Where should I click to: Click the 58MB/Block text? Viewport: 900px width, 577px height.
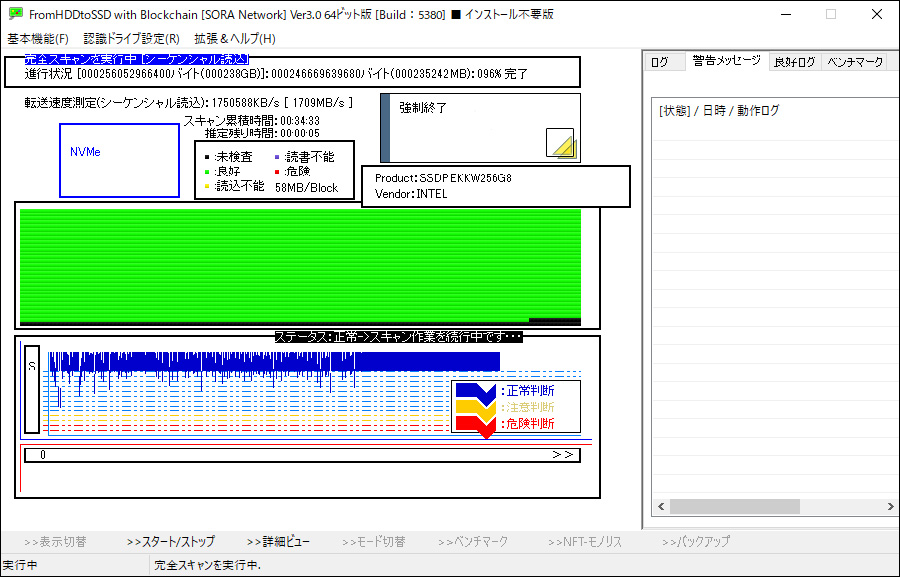coord(307,188)
